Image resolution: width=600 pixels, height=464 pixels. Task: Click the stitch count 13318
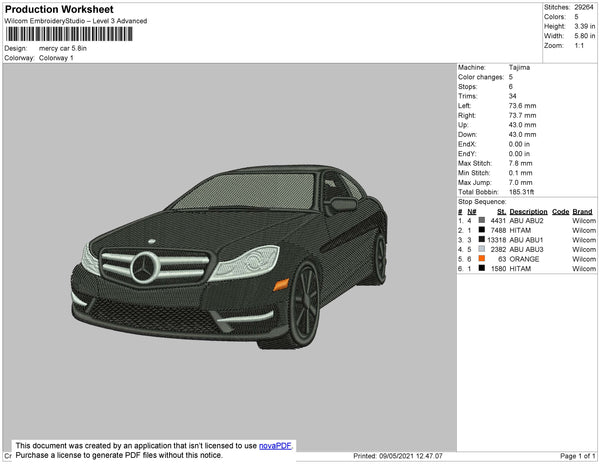click(x=496, y=240)
